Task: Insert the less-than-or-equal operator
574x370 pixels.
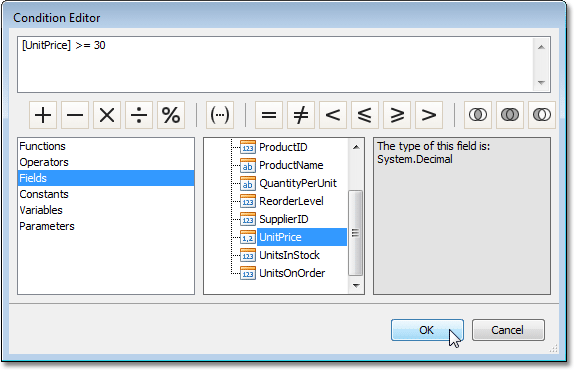Action: [x=365, y=115]
